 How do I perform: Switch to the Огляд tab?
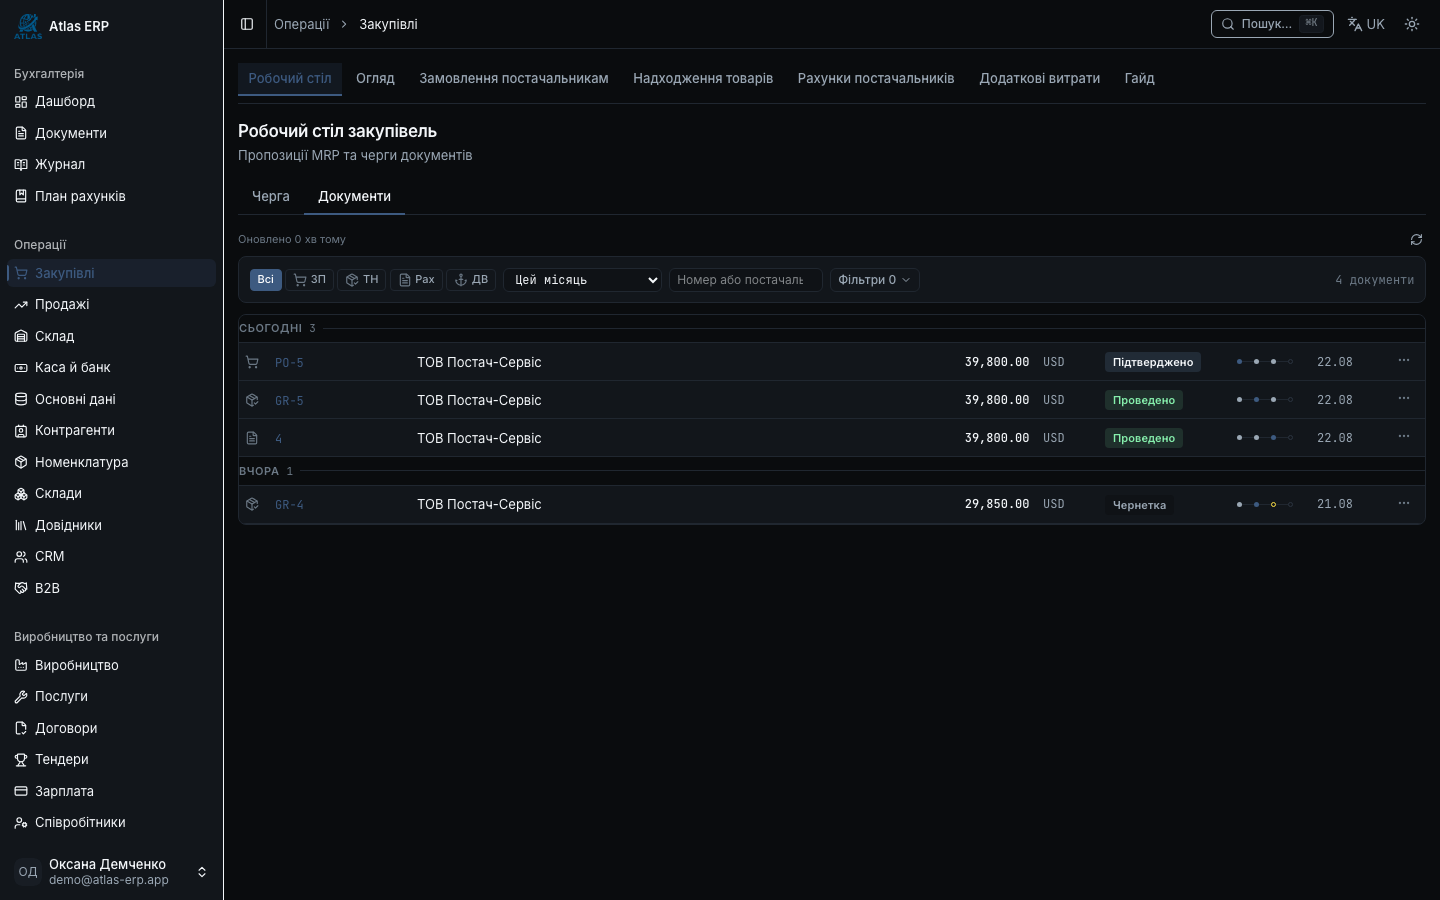[x=375, y=78]
